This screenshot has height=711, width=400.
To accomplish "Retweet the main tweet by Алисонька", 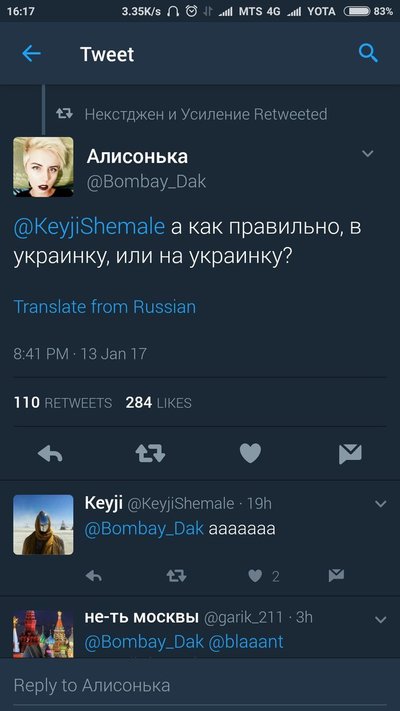I will tap(151, 453).
